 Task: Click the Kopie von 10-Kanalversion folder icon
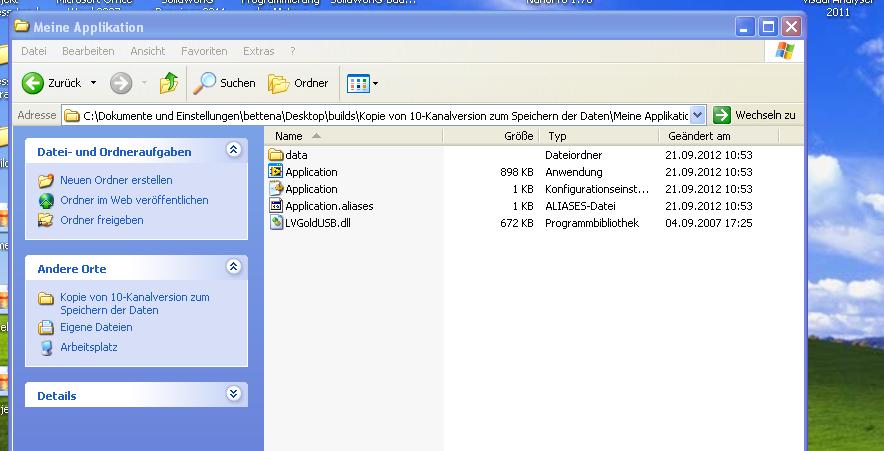[46, 298]
